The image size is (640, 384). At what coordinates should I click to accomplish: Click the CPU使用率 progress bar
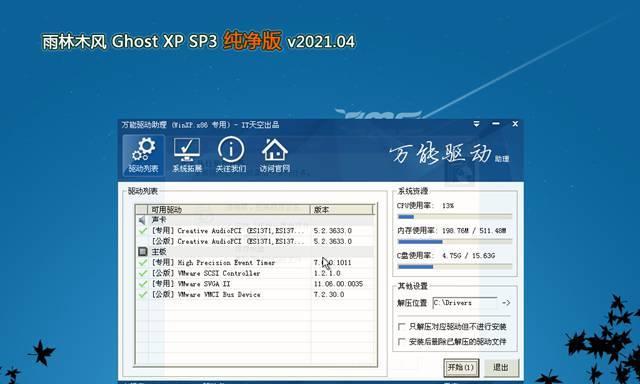tap(455, 217)
